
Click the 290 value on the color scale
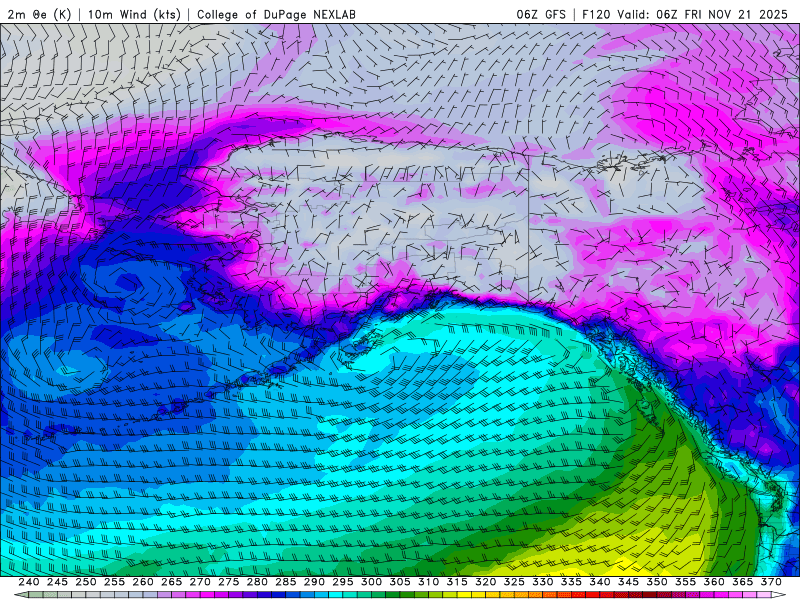(314, 582)
